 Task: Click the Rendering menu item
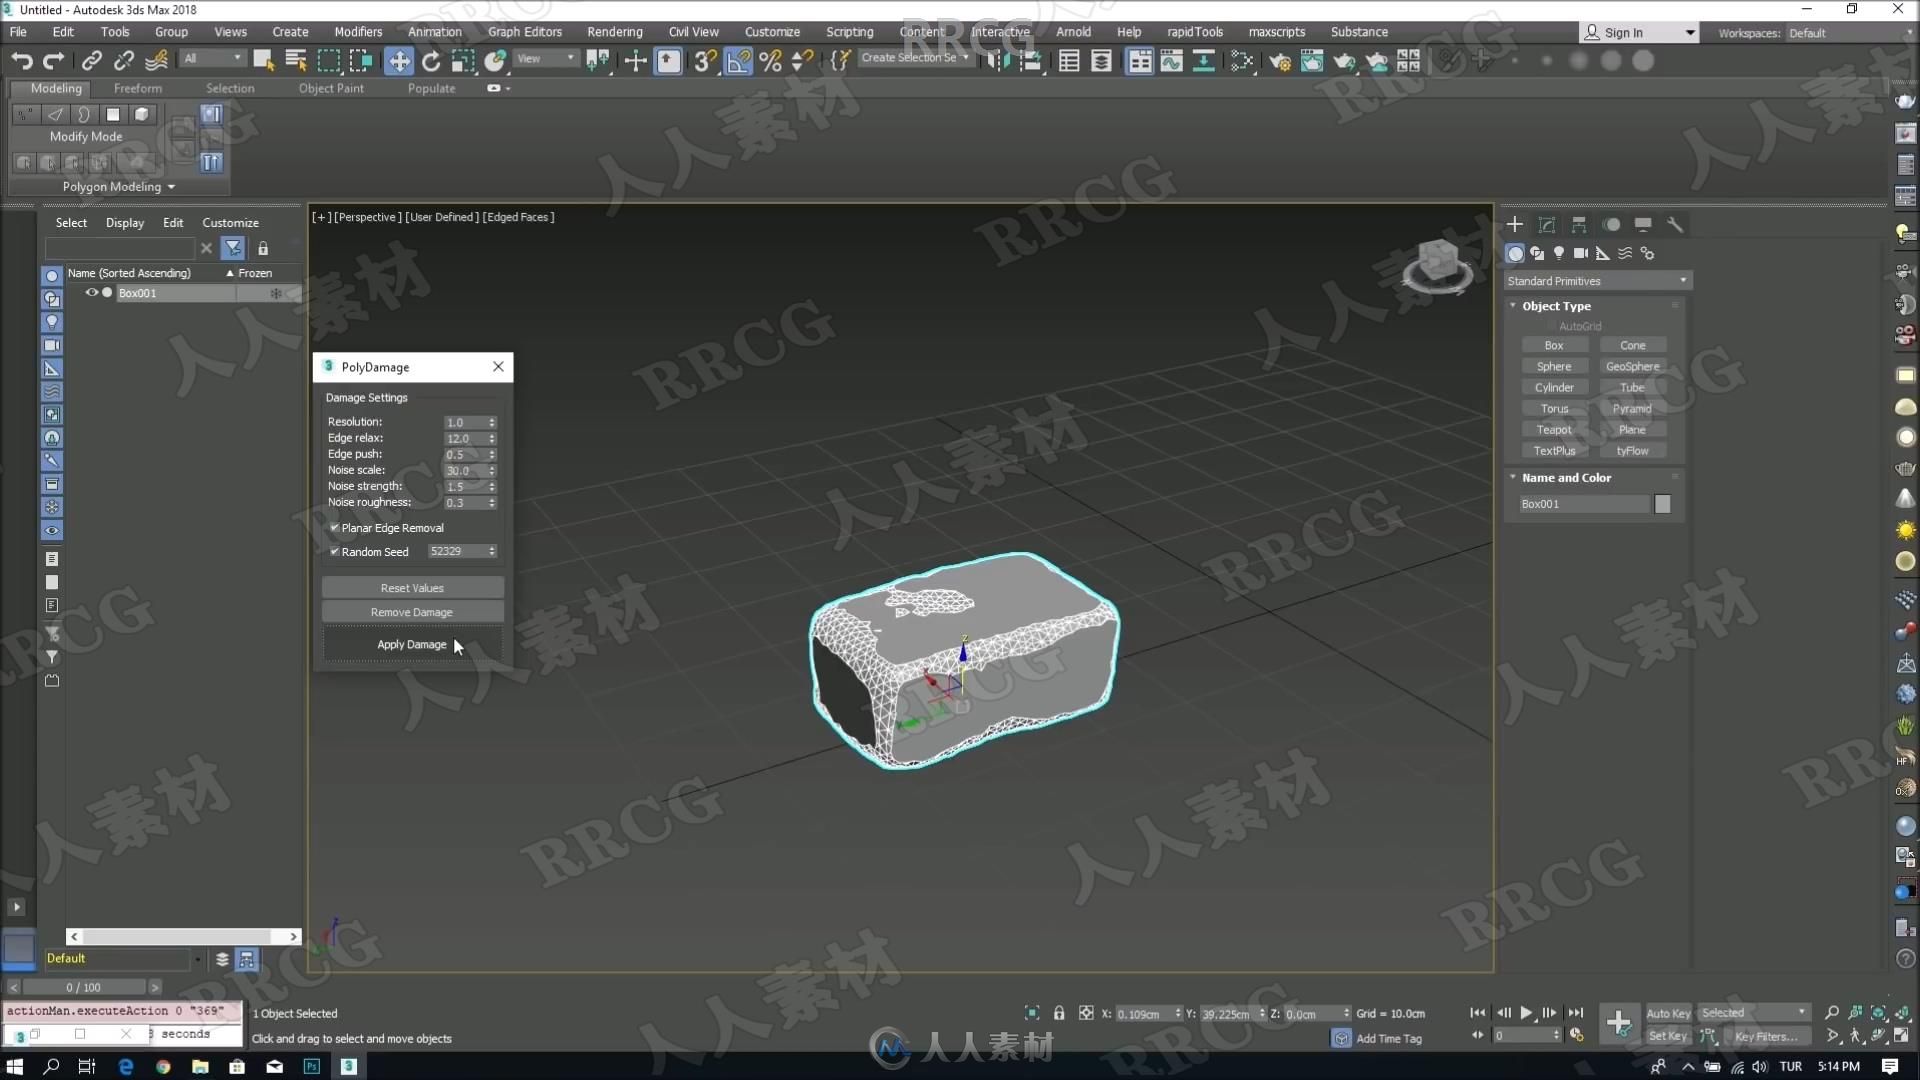pos(615,32)
